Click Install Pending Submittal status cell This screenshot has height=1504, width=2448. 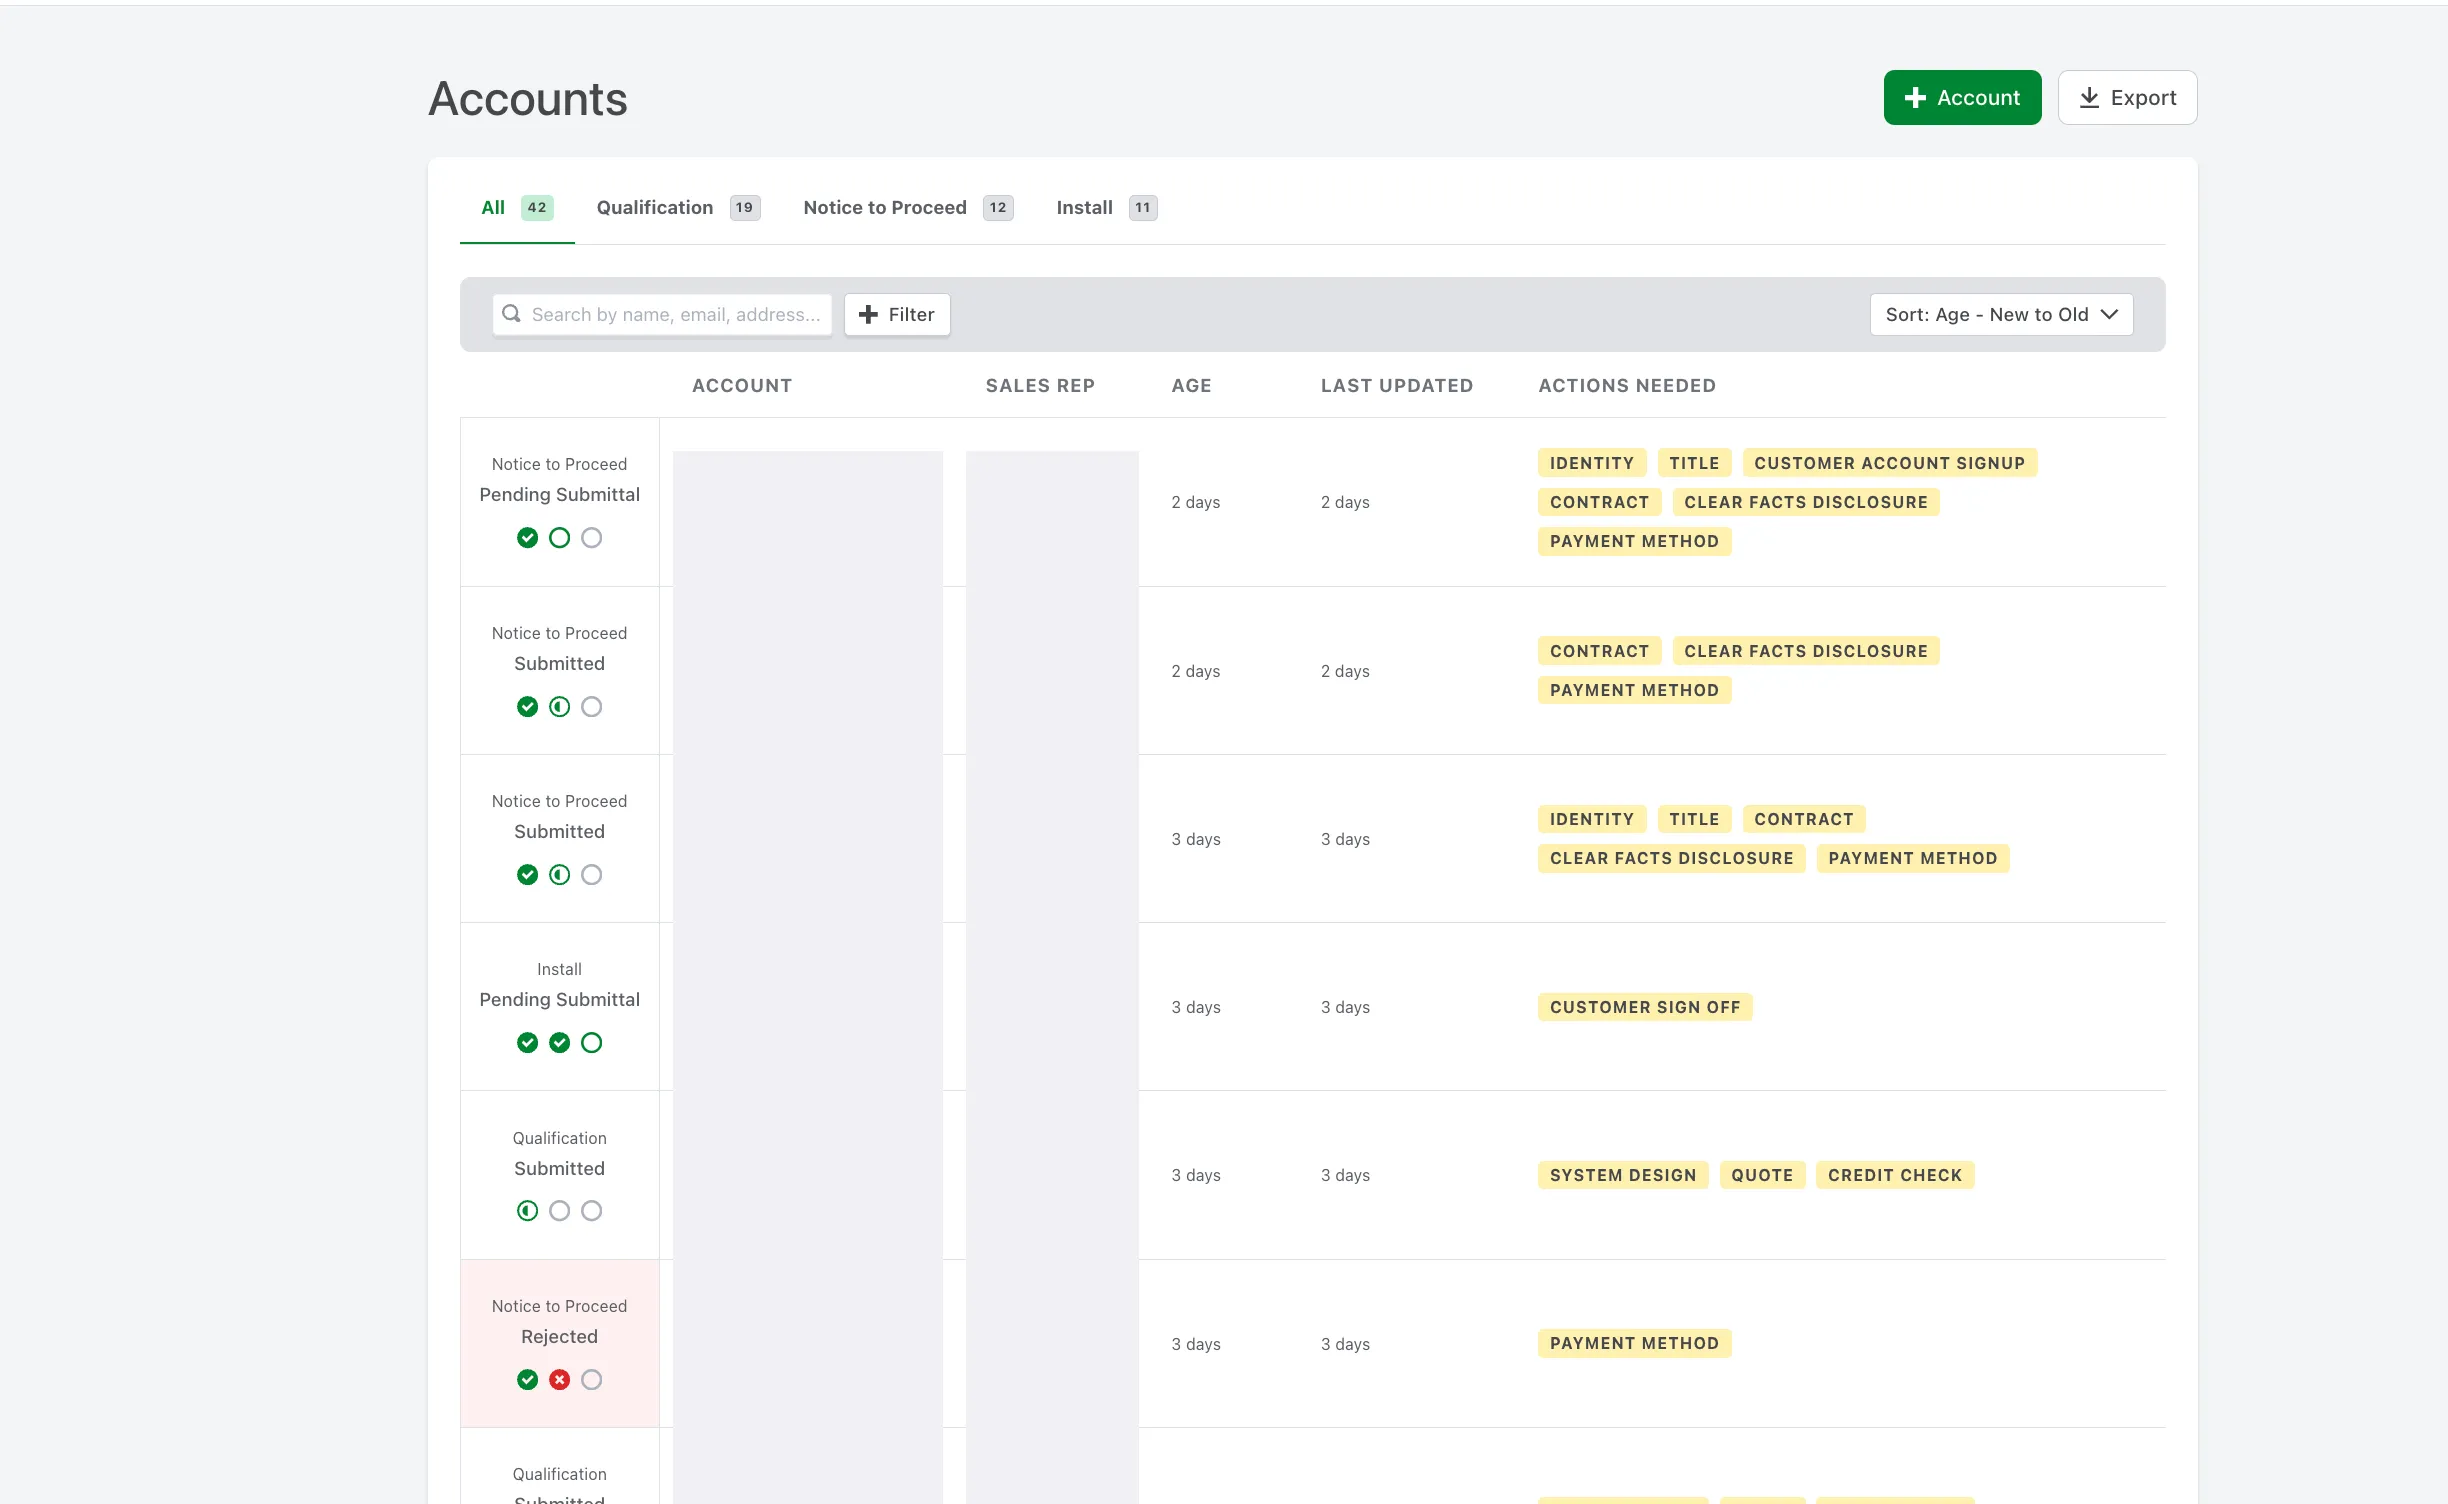pos(559,1006)
